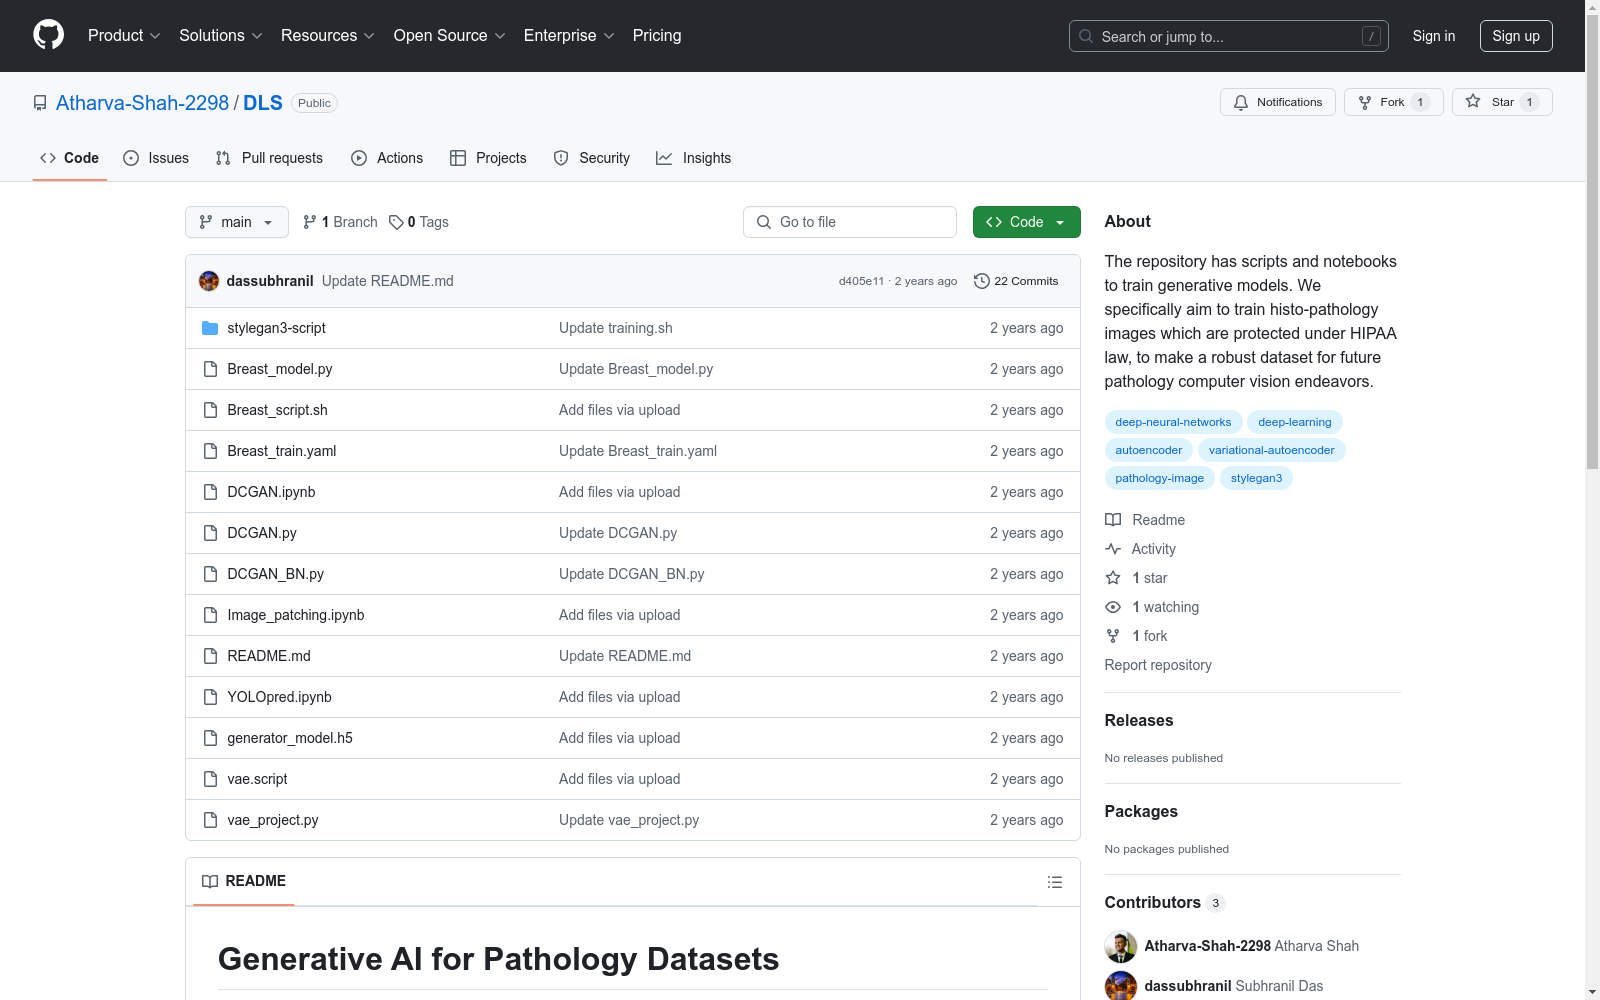This screenshot has width=1600, height=1000.
Task: Click the tag icon beside 0 Tags
Action: point(396,222)
